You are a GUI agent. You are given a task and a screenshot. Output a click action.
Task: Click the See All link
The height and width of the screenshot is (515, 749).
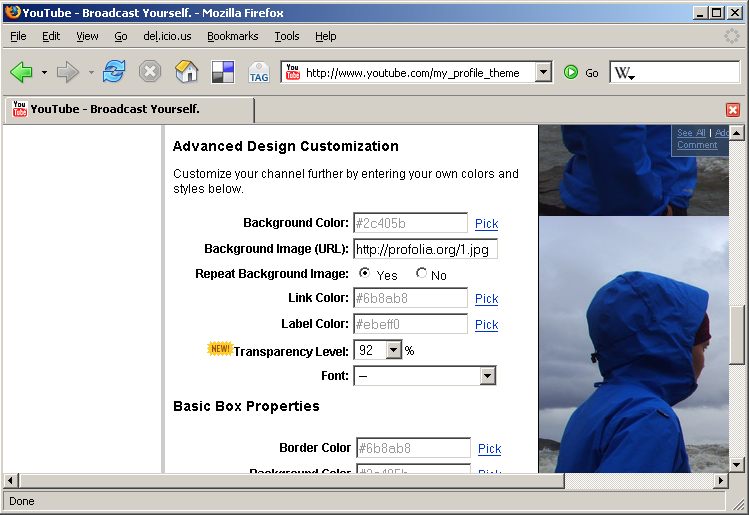(691, 133)
